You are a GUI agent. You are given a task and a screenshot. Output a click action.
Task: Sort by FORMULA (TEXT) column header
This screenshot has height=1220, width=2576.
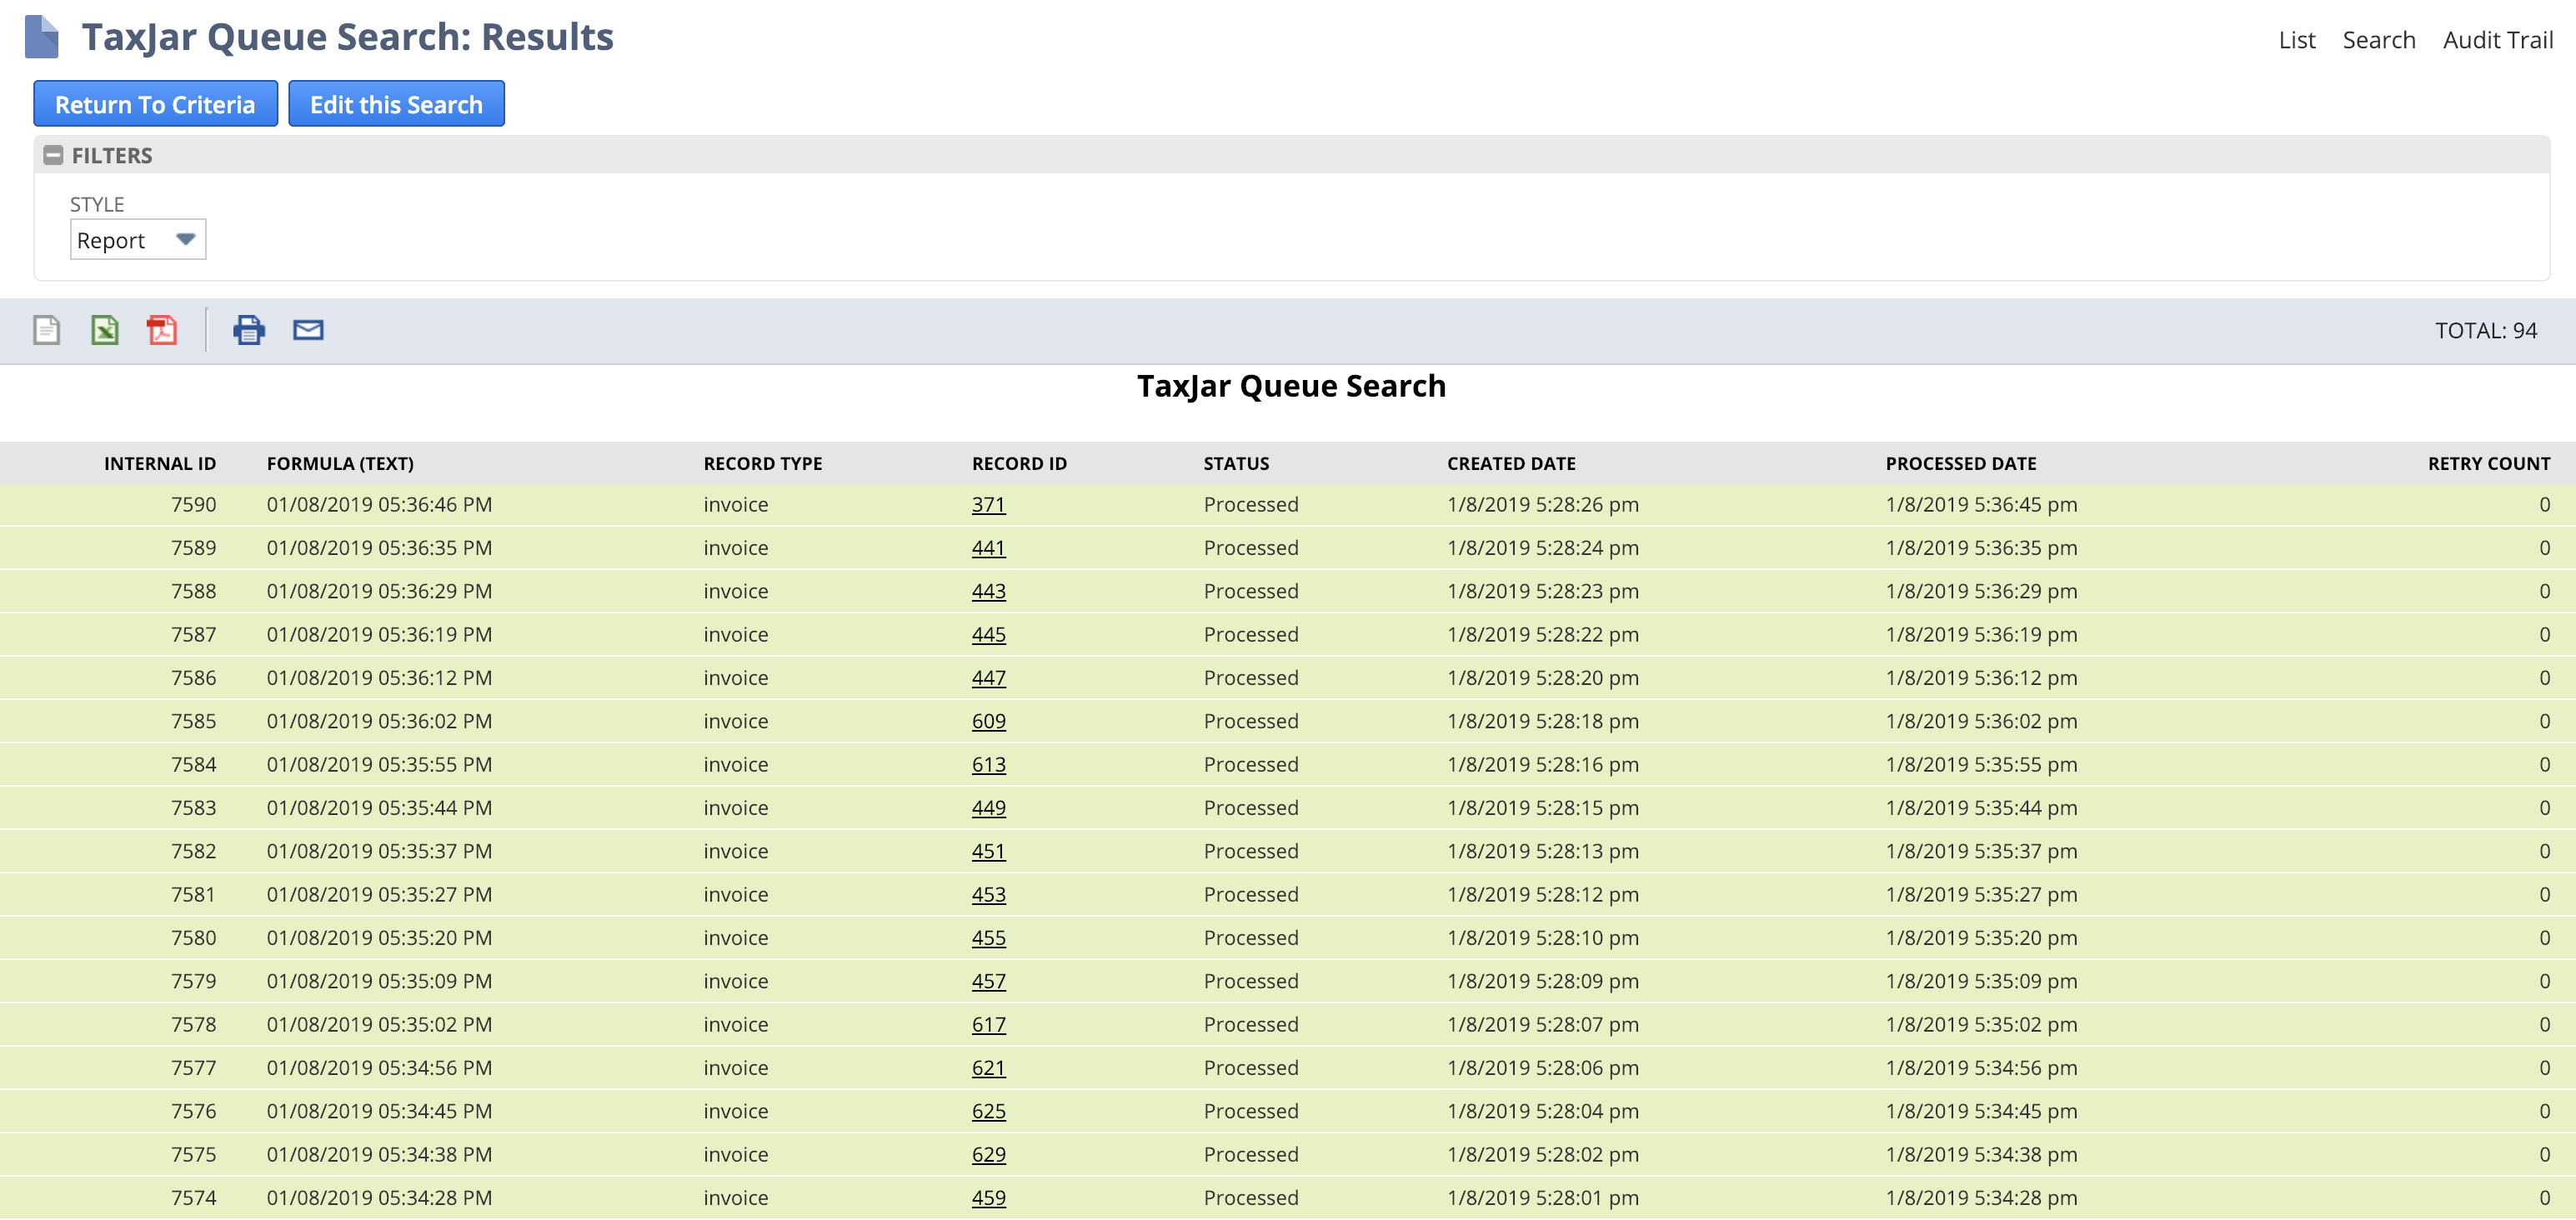[x=340, y=463]
